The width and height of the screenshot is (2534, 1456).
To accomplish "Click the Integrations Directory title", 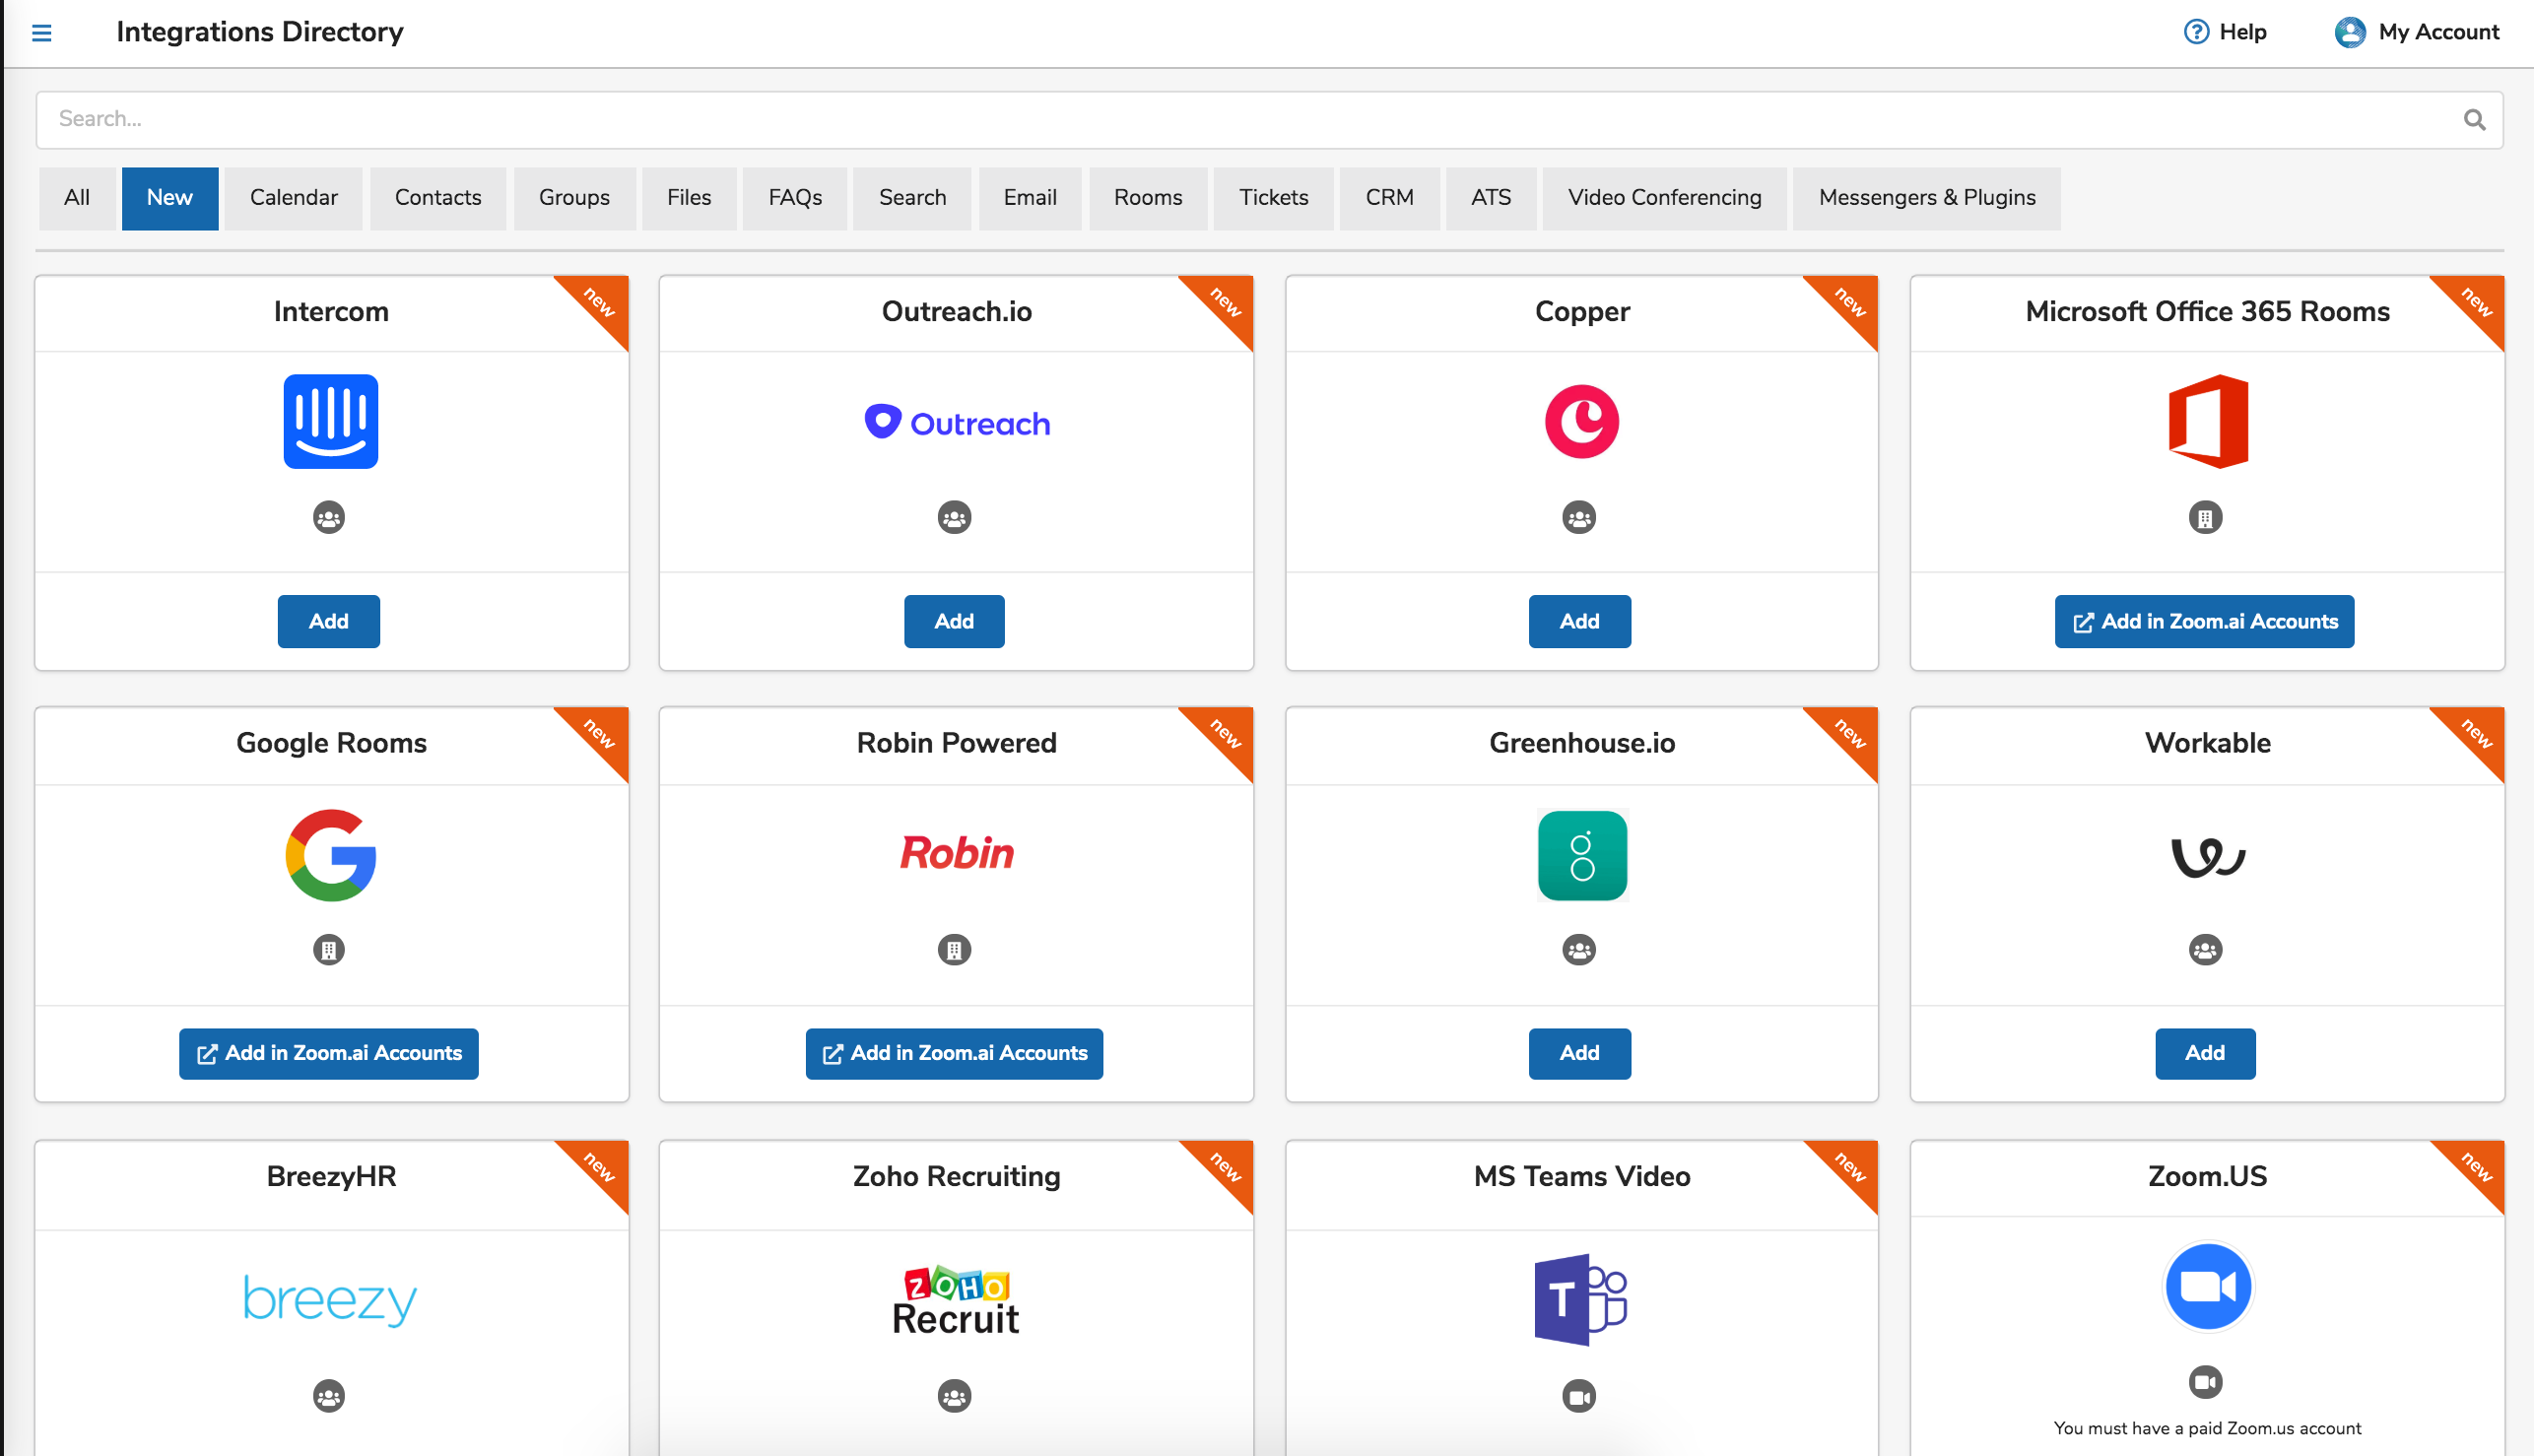I will [x=260, y=32].
